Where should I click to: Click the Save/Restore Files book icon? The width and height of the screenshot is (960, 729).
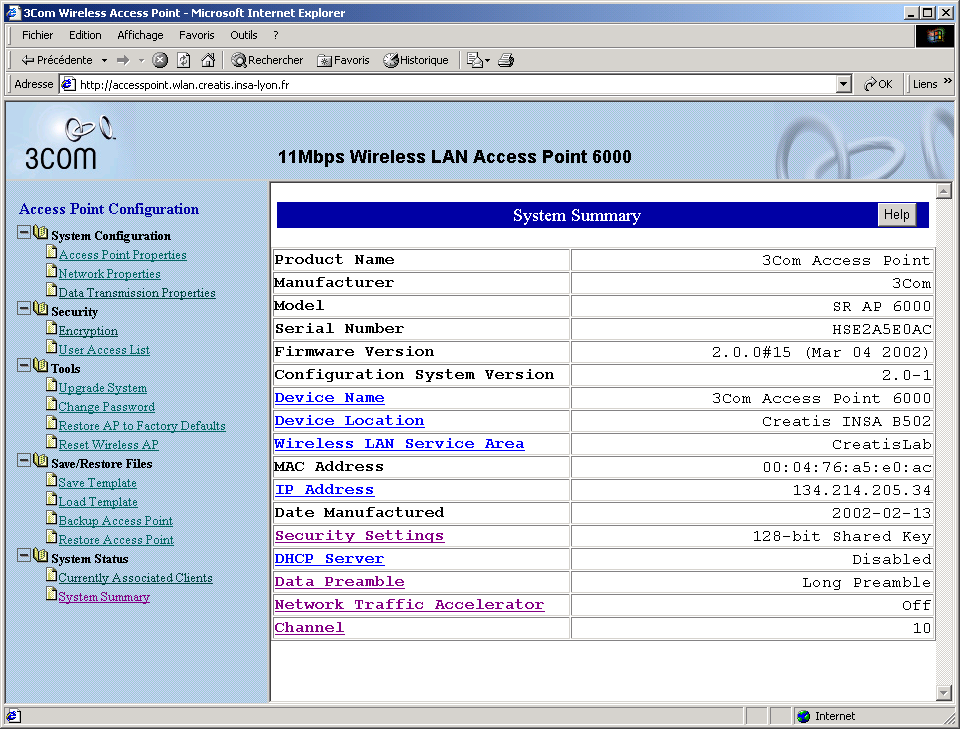[40, 460]
